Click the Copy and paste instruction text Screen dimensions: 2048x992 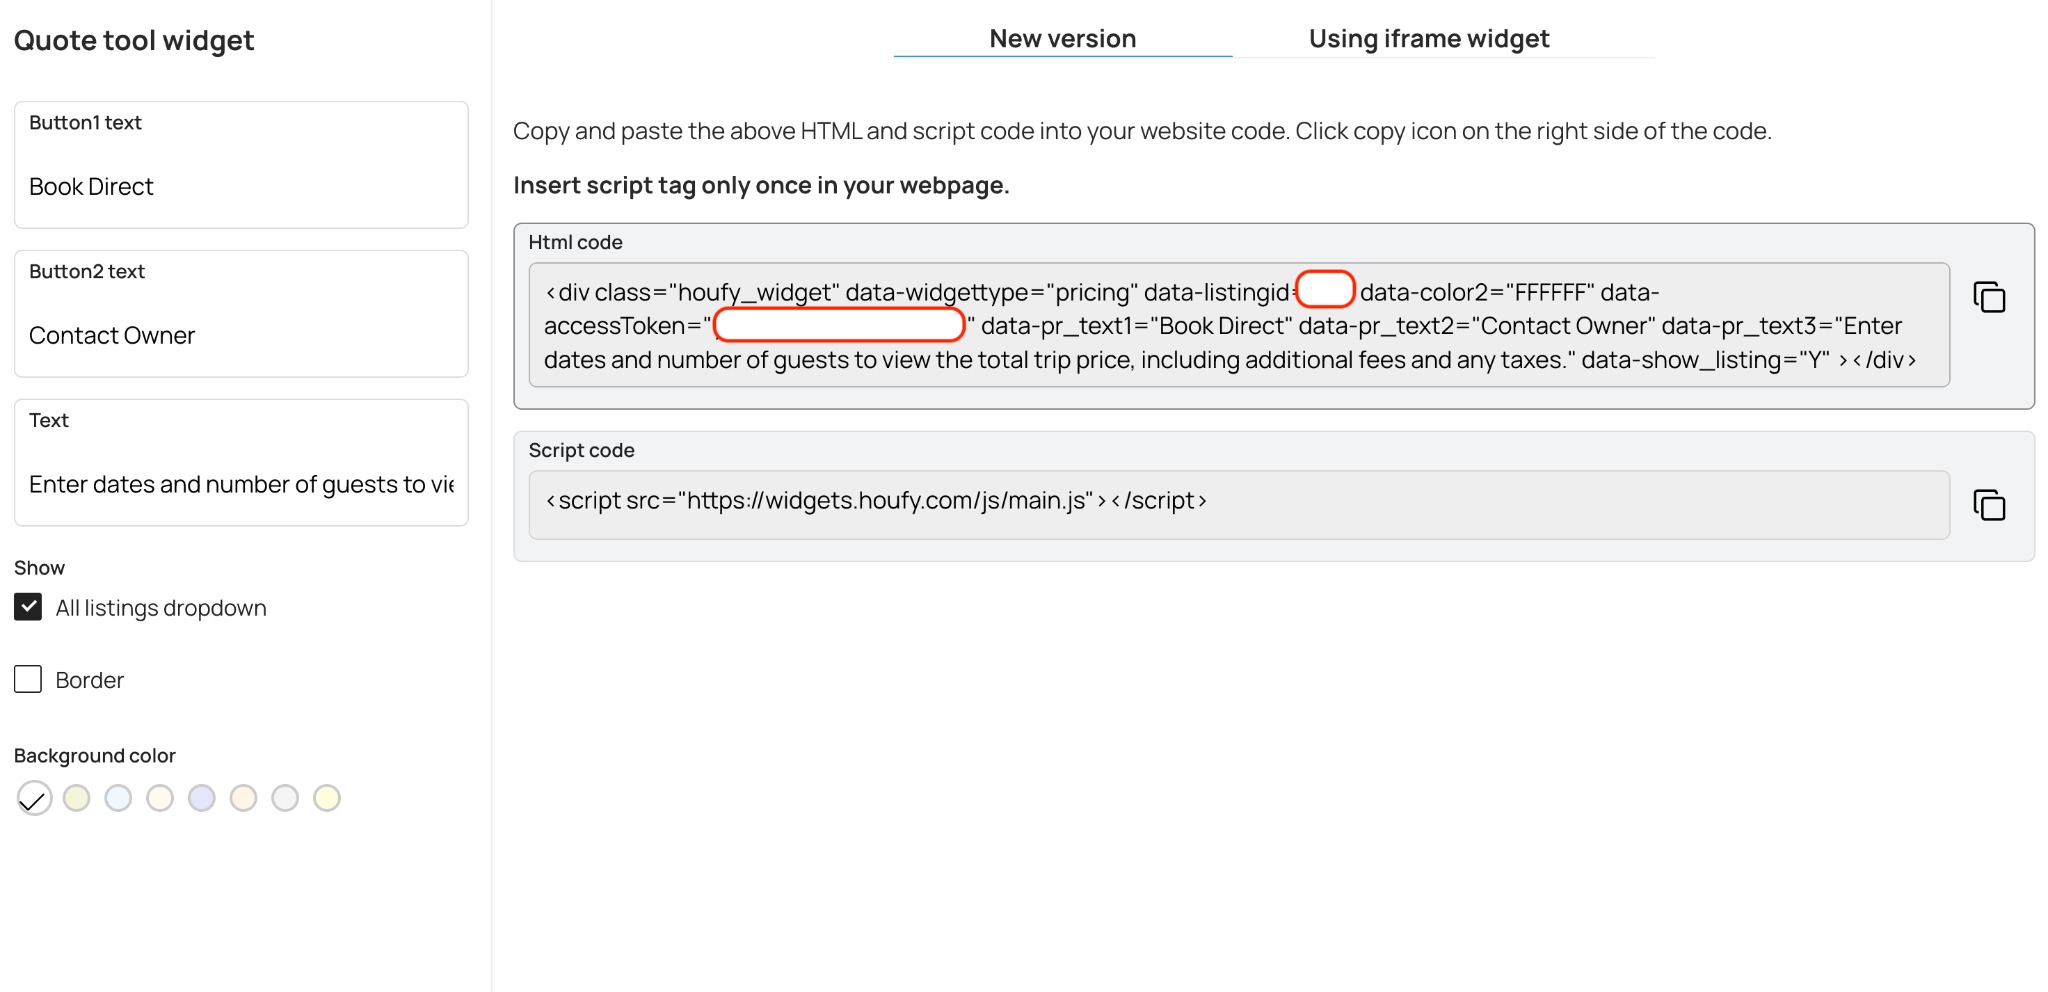pos(1142,131)
